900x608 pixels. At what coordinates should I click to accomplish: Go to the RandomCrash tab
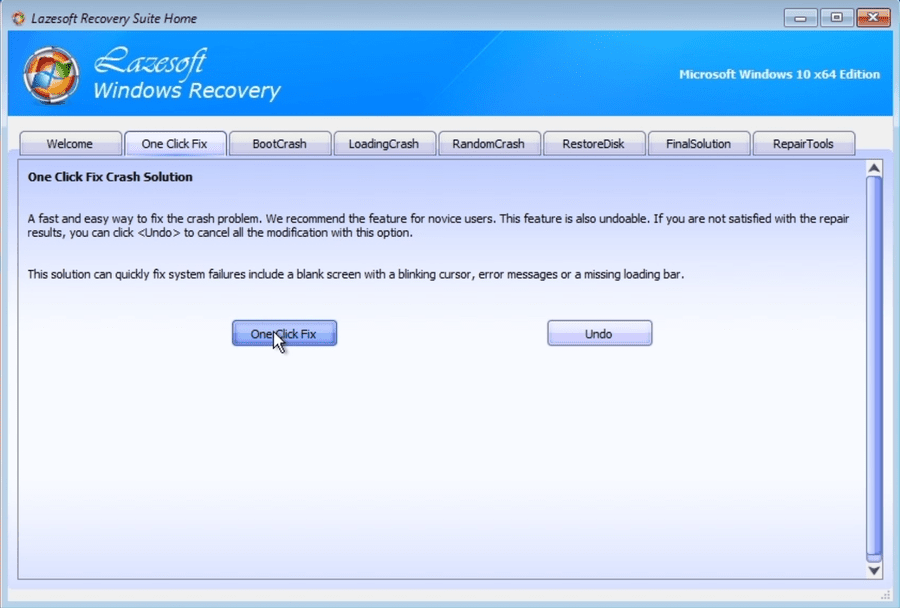(489, 144)
